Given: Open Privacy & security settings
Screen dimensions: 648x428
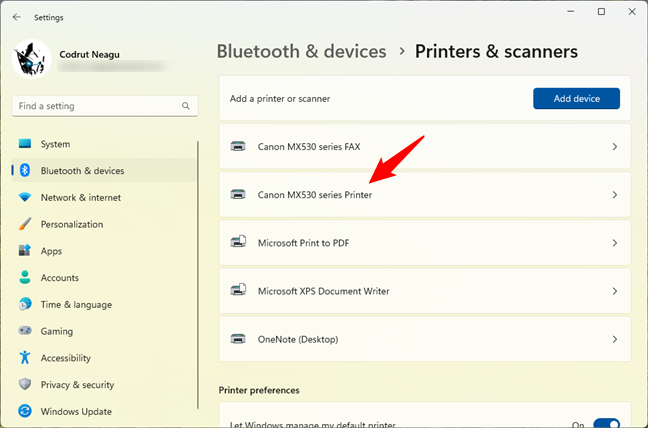Looking at the screenshot, I should [x=104, y=384].
